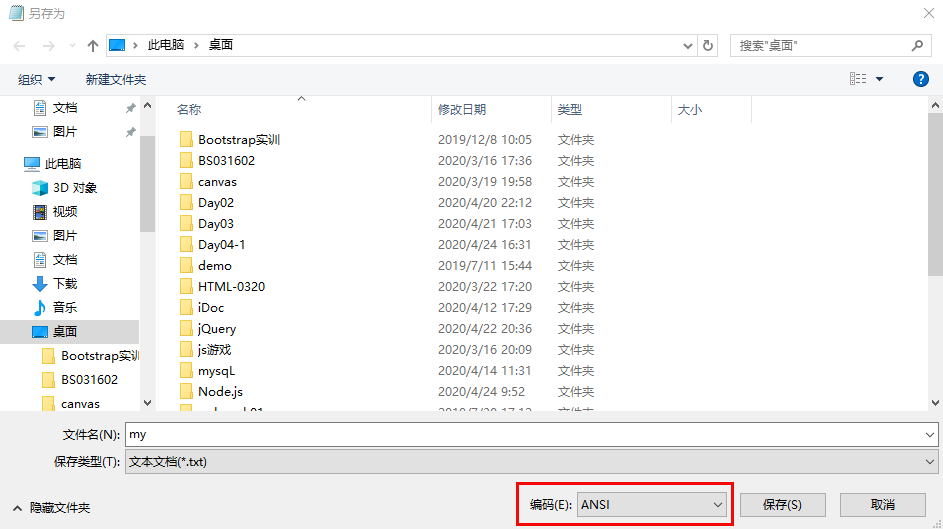The width and height of the screenshot is (943, 529).
Task: Expand address bar history dropdown
Action: (x=687, y=46)
